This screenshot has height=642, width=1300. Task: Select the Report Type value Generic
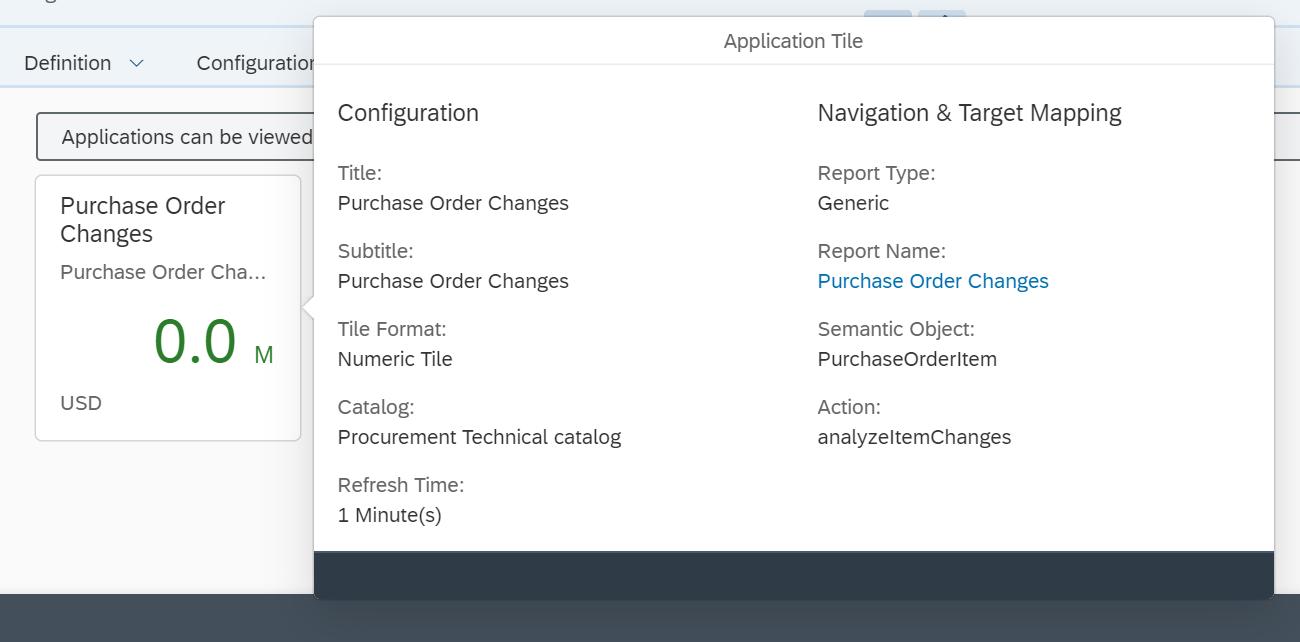[x=853, y=203]
